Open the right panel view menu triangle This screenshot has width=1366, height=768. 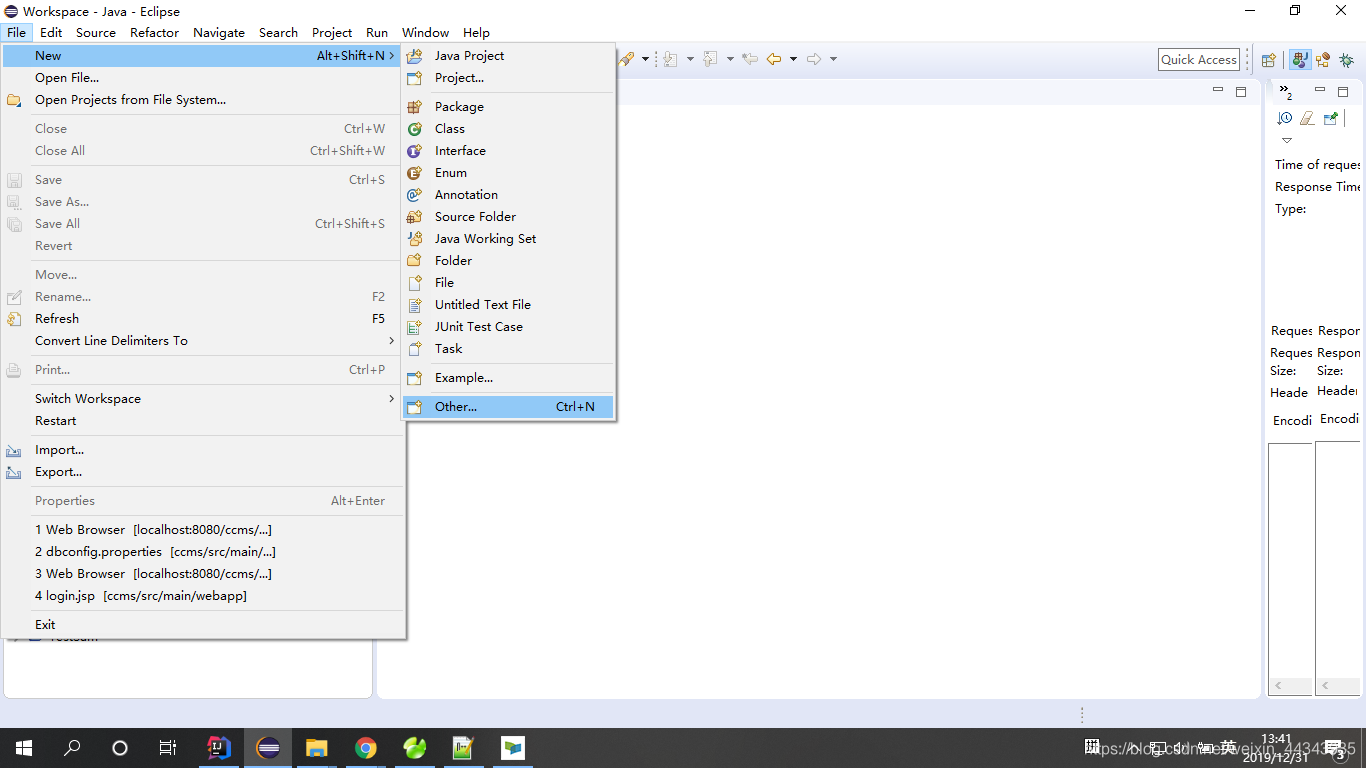pos(1287,140)
